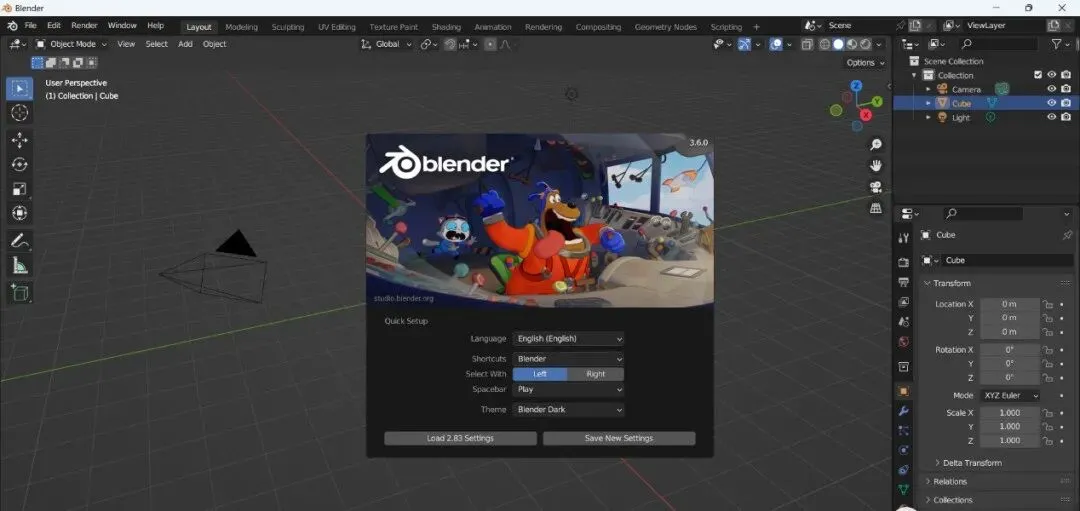Hide the Camera object in viewport
This screenshot has height=511, width=1080.
(x=1051, y=89)
